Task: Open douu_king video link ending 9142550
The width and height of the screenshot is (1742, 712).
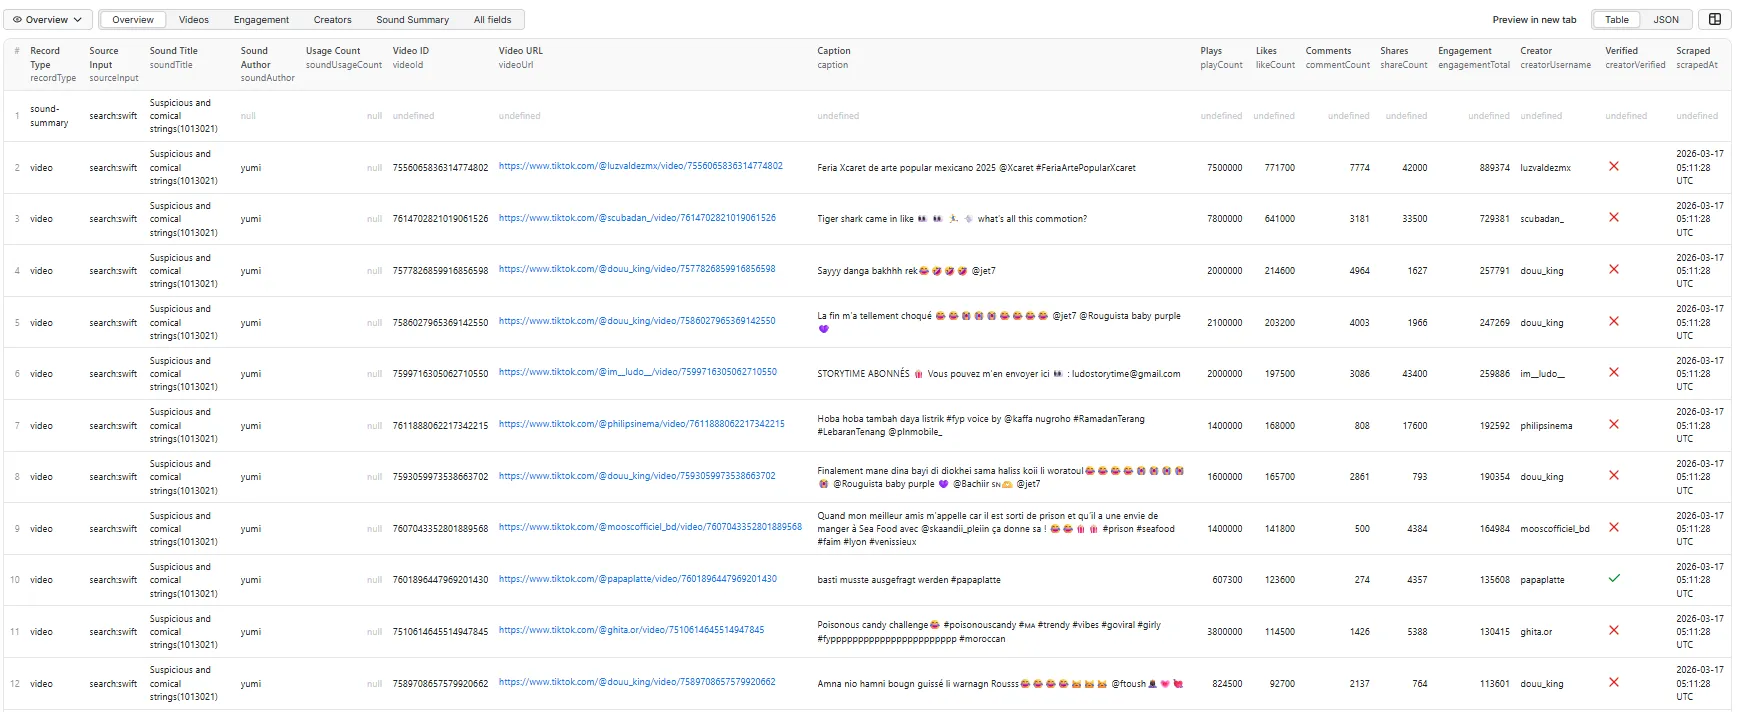Action: click(637, 321)
